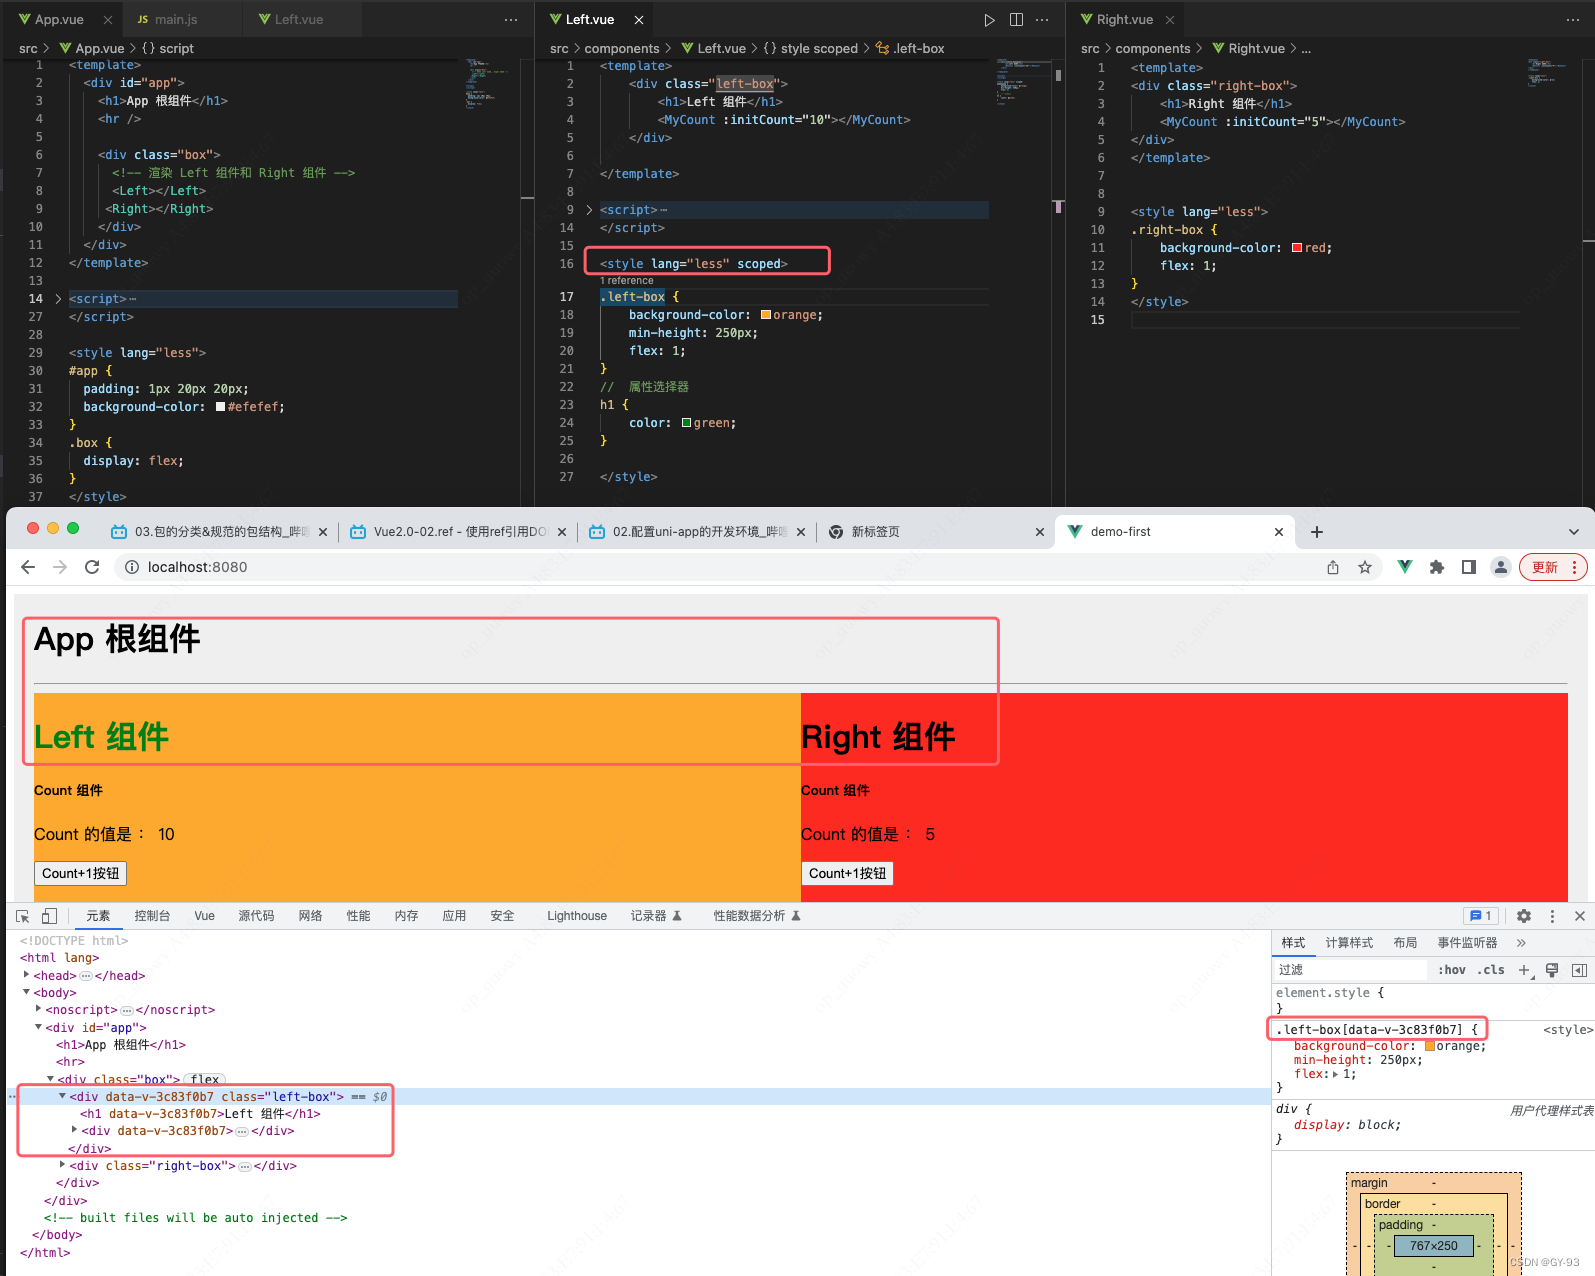1595x1276 pixels.
Task: Bookmark this page with the star icon
Action: point(1365,567)
